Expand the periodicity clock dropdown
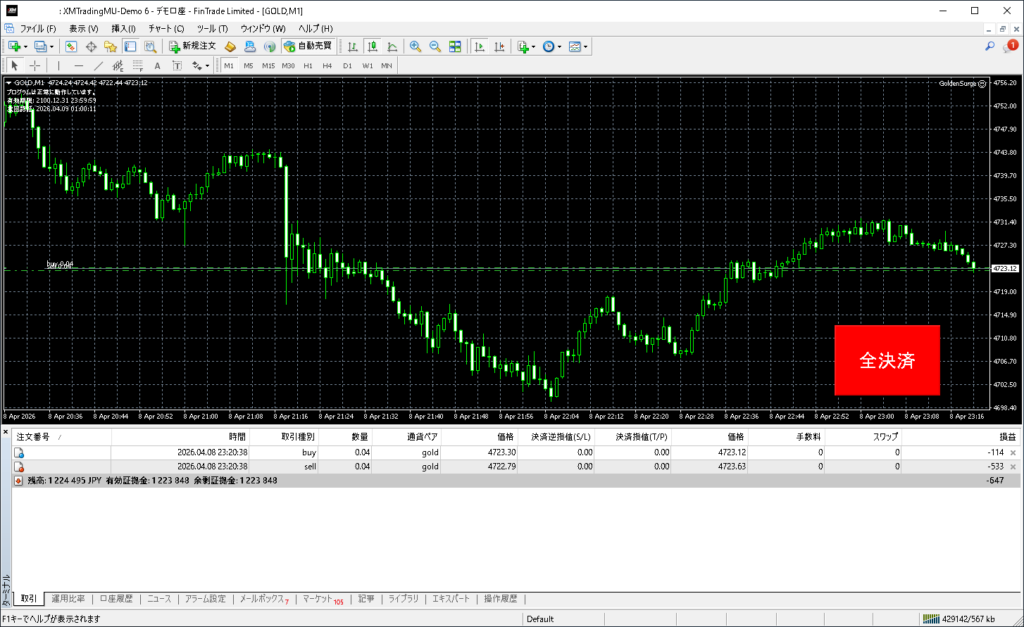The height and width of the screenshot is (627, 1024). click(x=561, y=46)
